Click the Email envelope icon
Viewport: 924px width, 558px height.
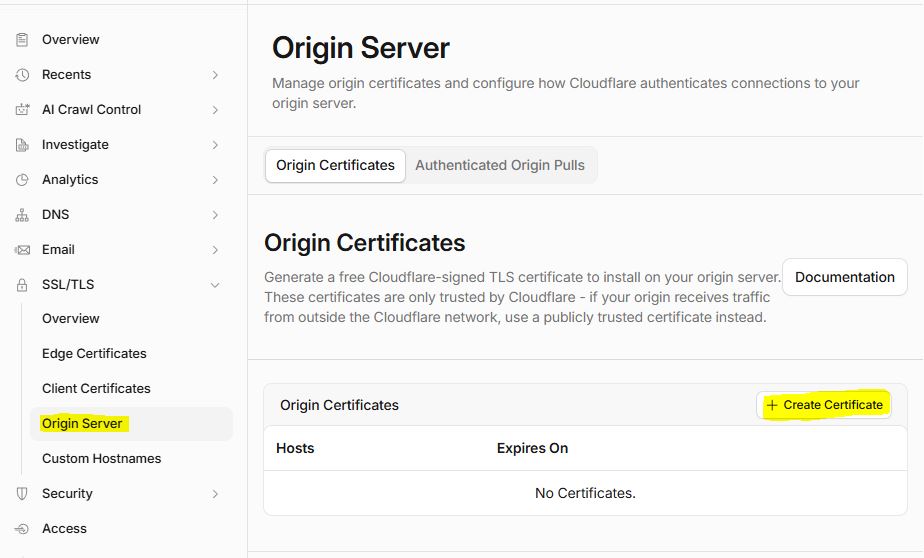(22, 250)
